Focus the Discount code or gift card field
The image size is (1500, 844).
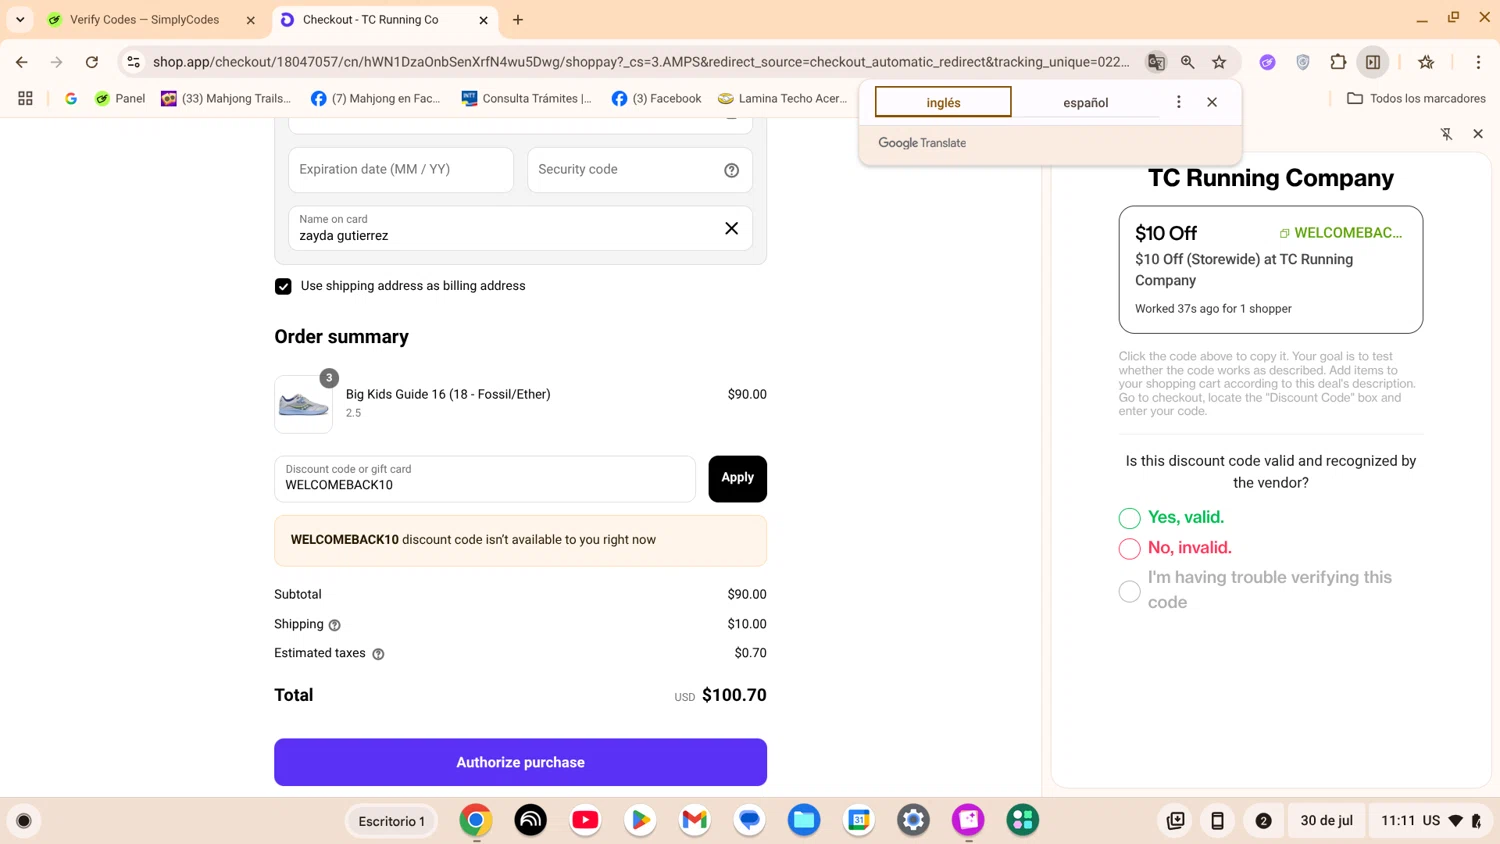[485, 479]
